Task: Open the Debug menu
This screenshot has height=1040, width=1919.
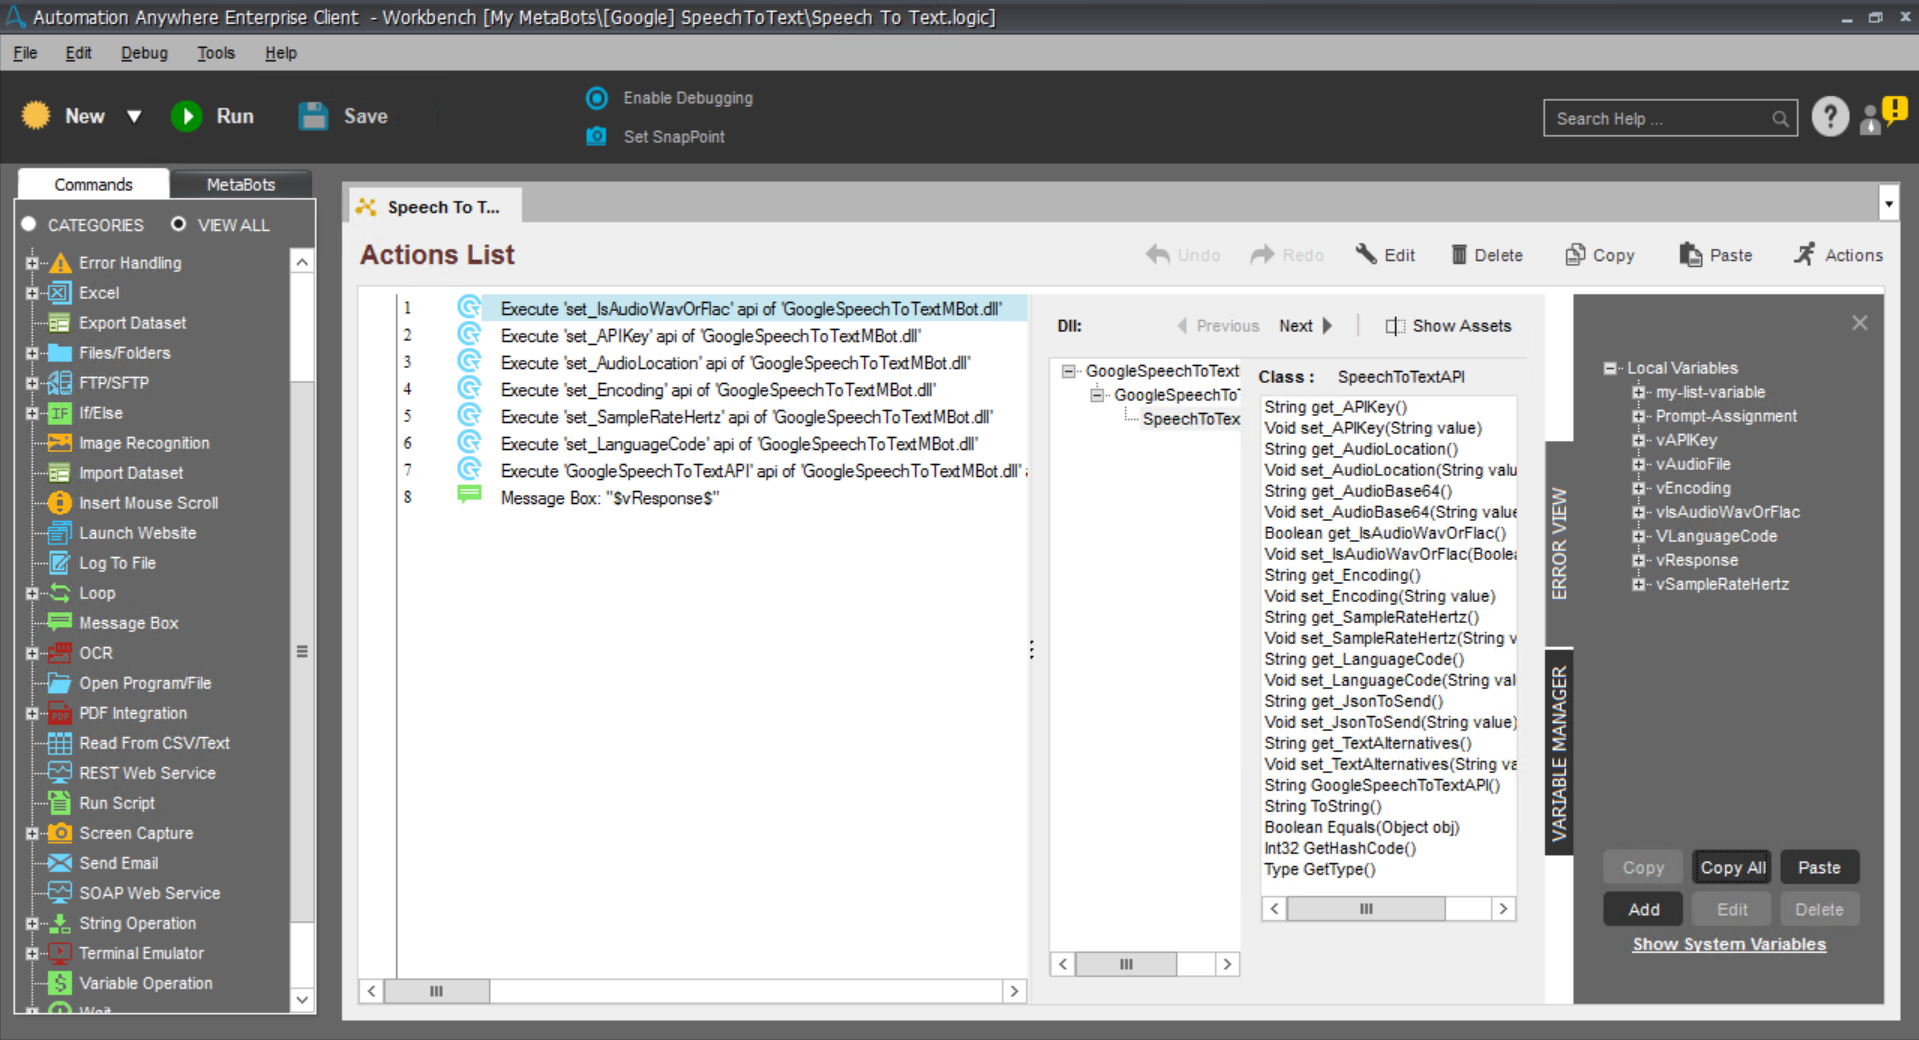Action: tap(144, 53)
